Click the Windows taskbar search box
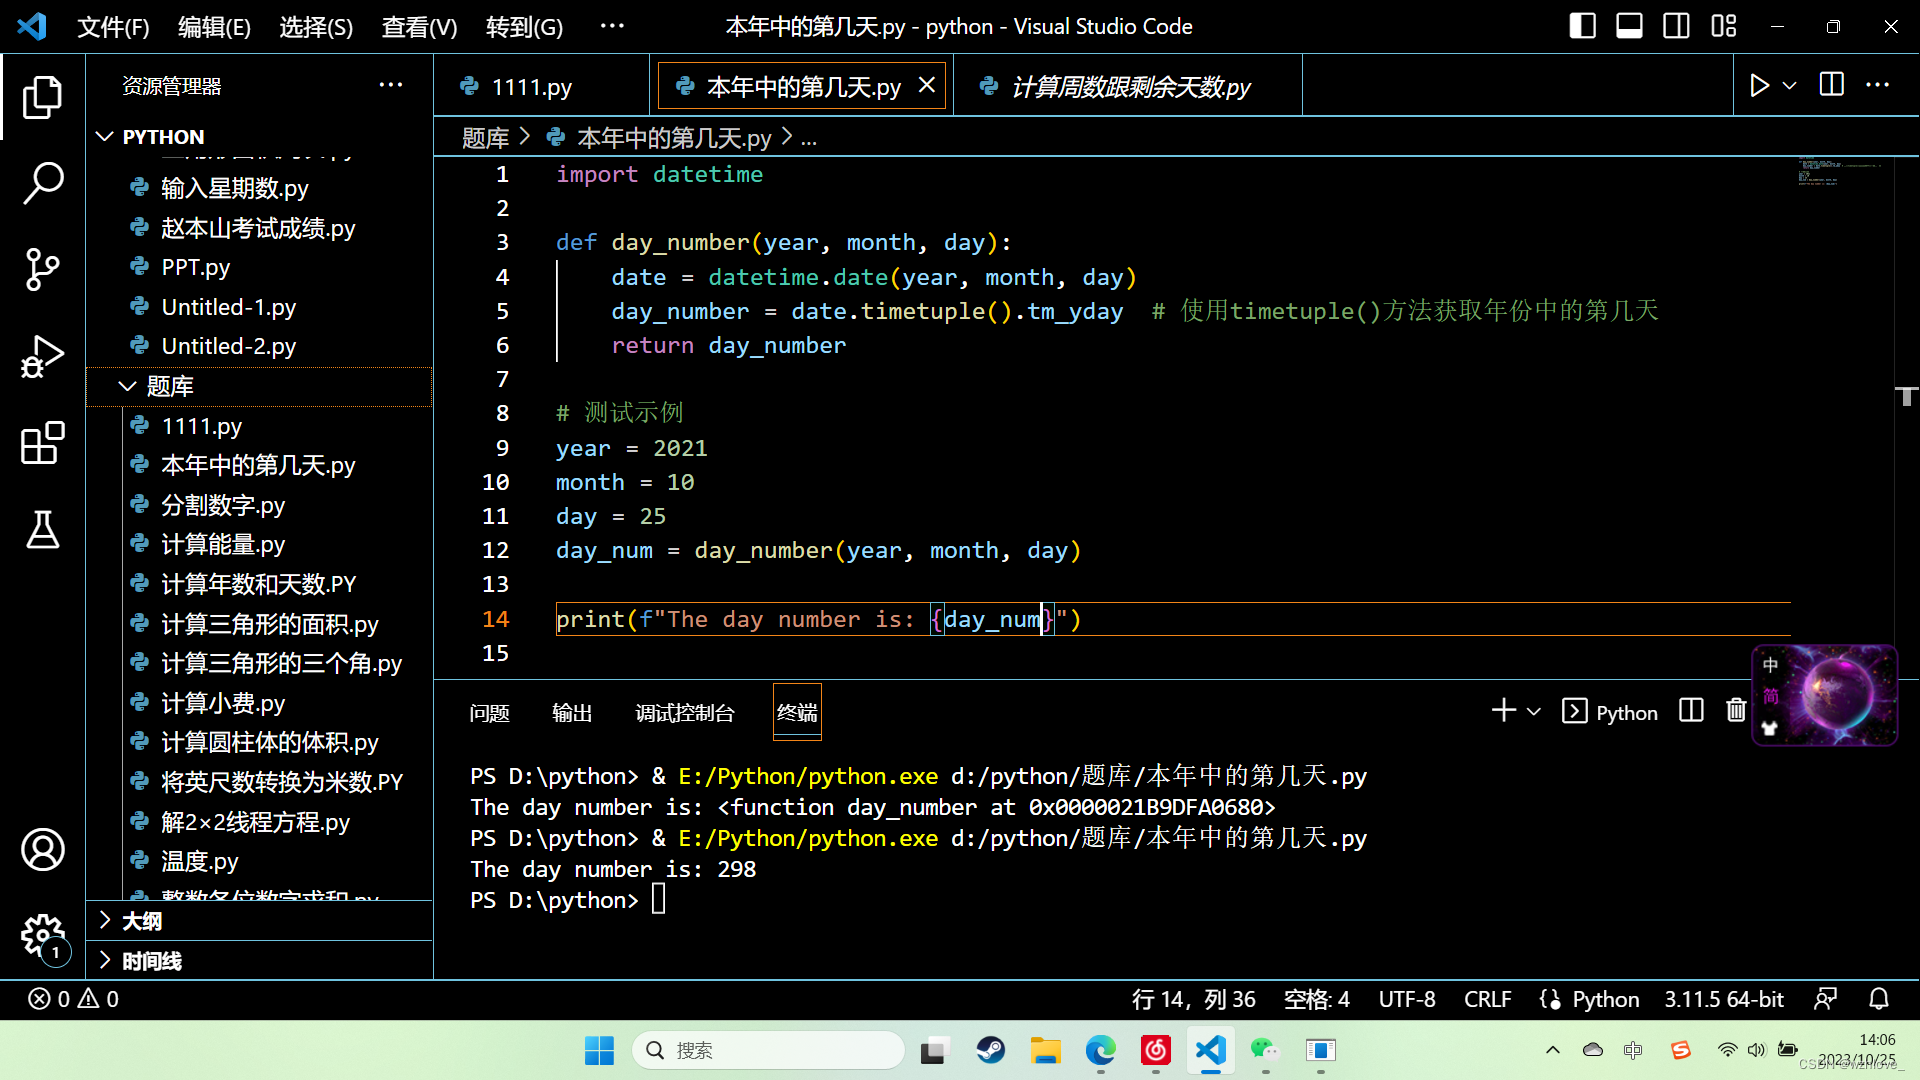The width and height of the screenshot is (1920, 1080). click(x=768, y=1050)
